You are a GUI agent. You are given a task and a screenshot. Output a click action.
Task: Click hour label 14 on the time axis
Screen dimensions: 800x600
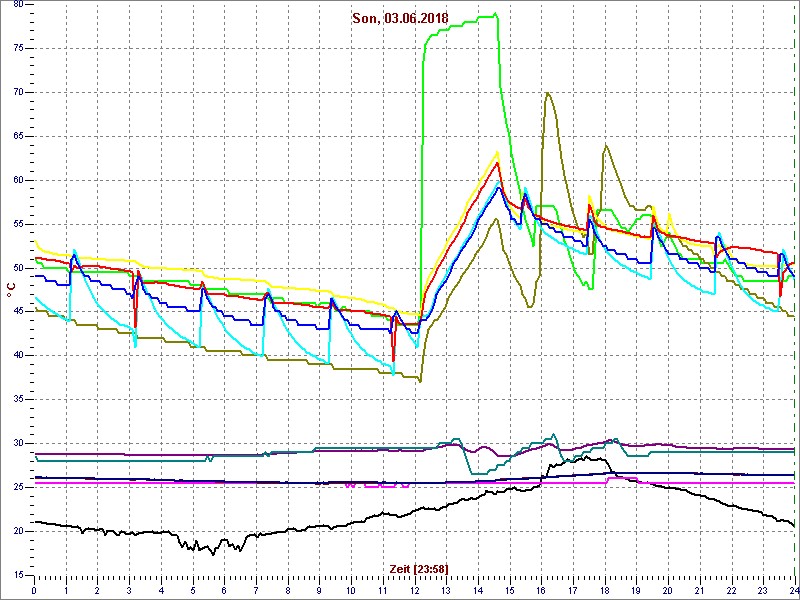click(x=478, y=589)
